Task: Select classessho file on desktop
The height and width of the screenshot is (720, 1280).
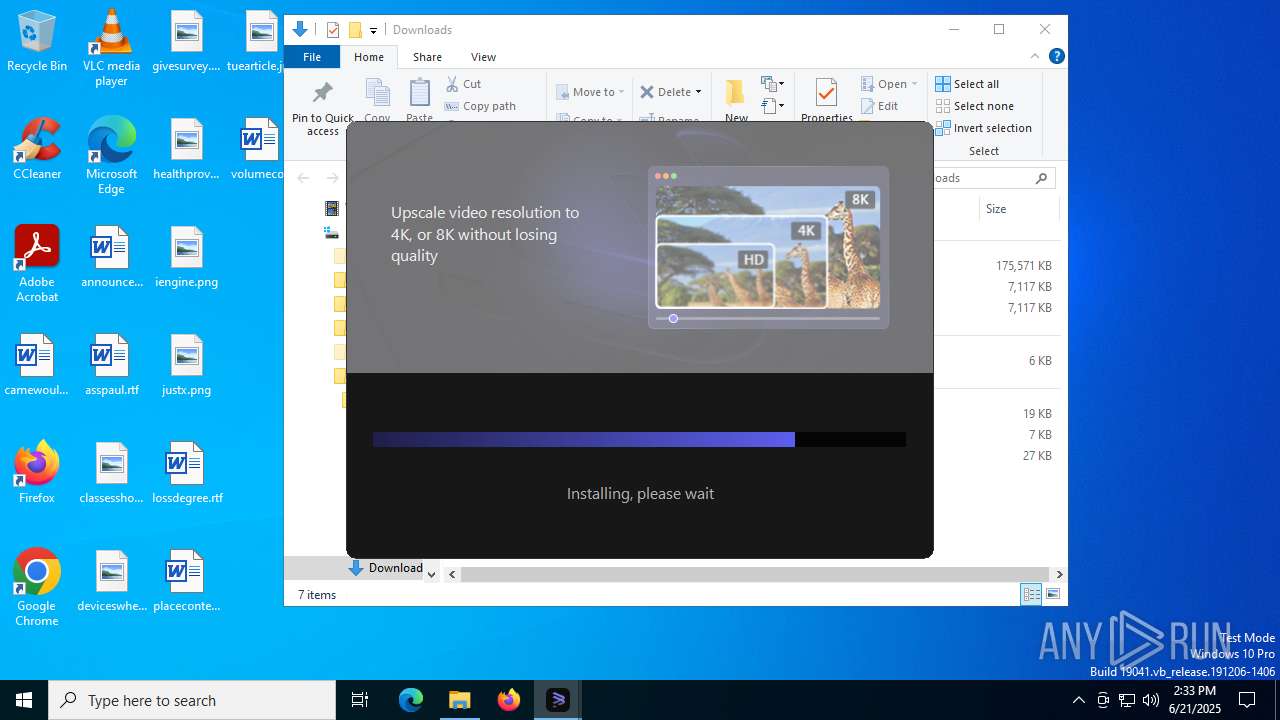Action: (111, 473)
